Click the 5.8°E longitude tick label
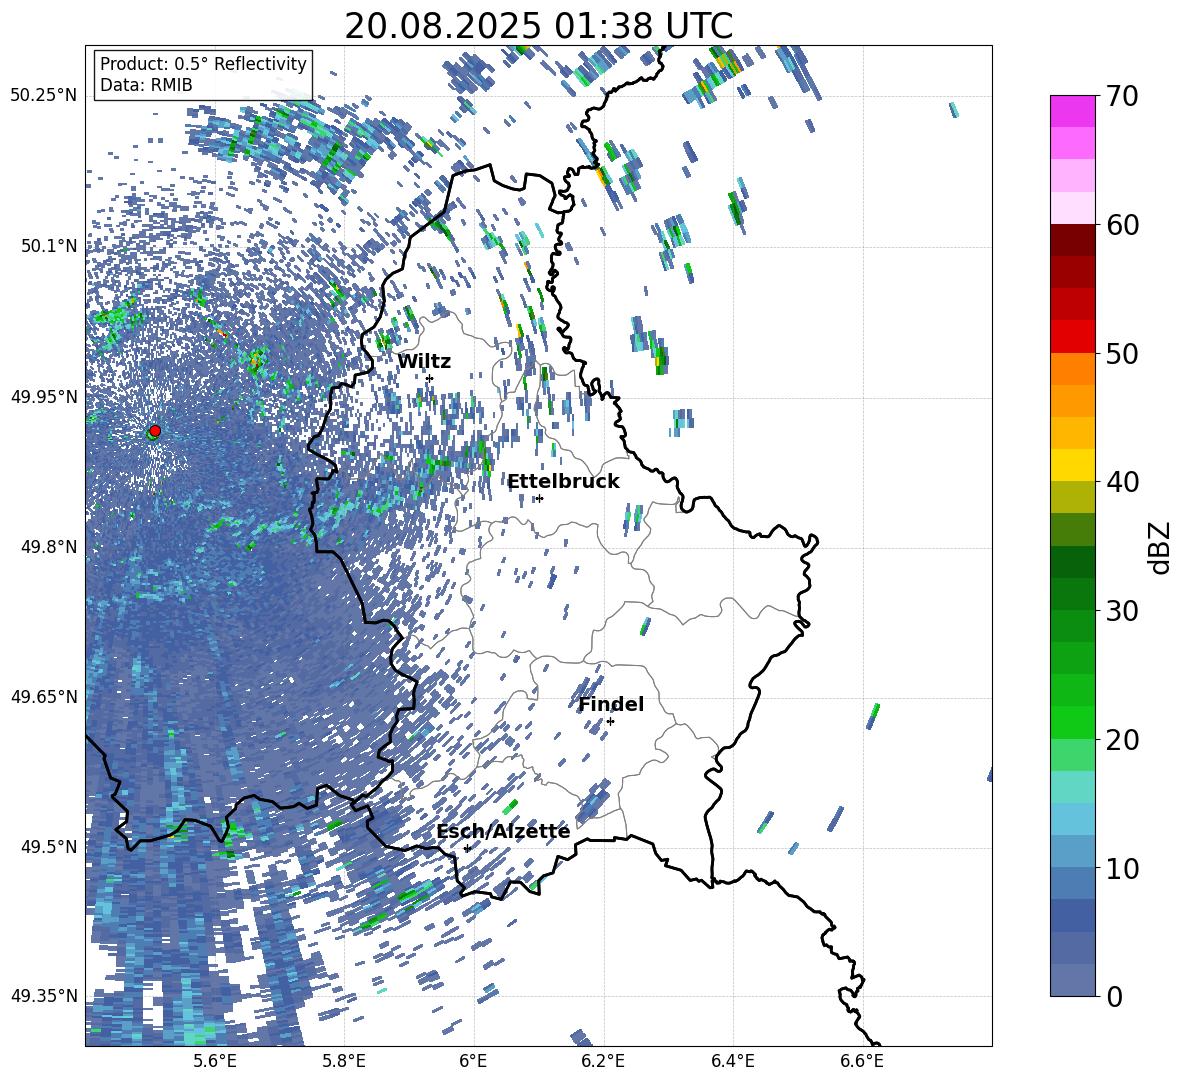Screen dimensions: 1184x1081 (x=345, y=1061)
